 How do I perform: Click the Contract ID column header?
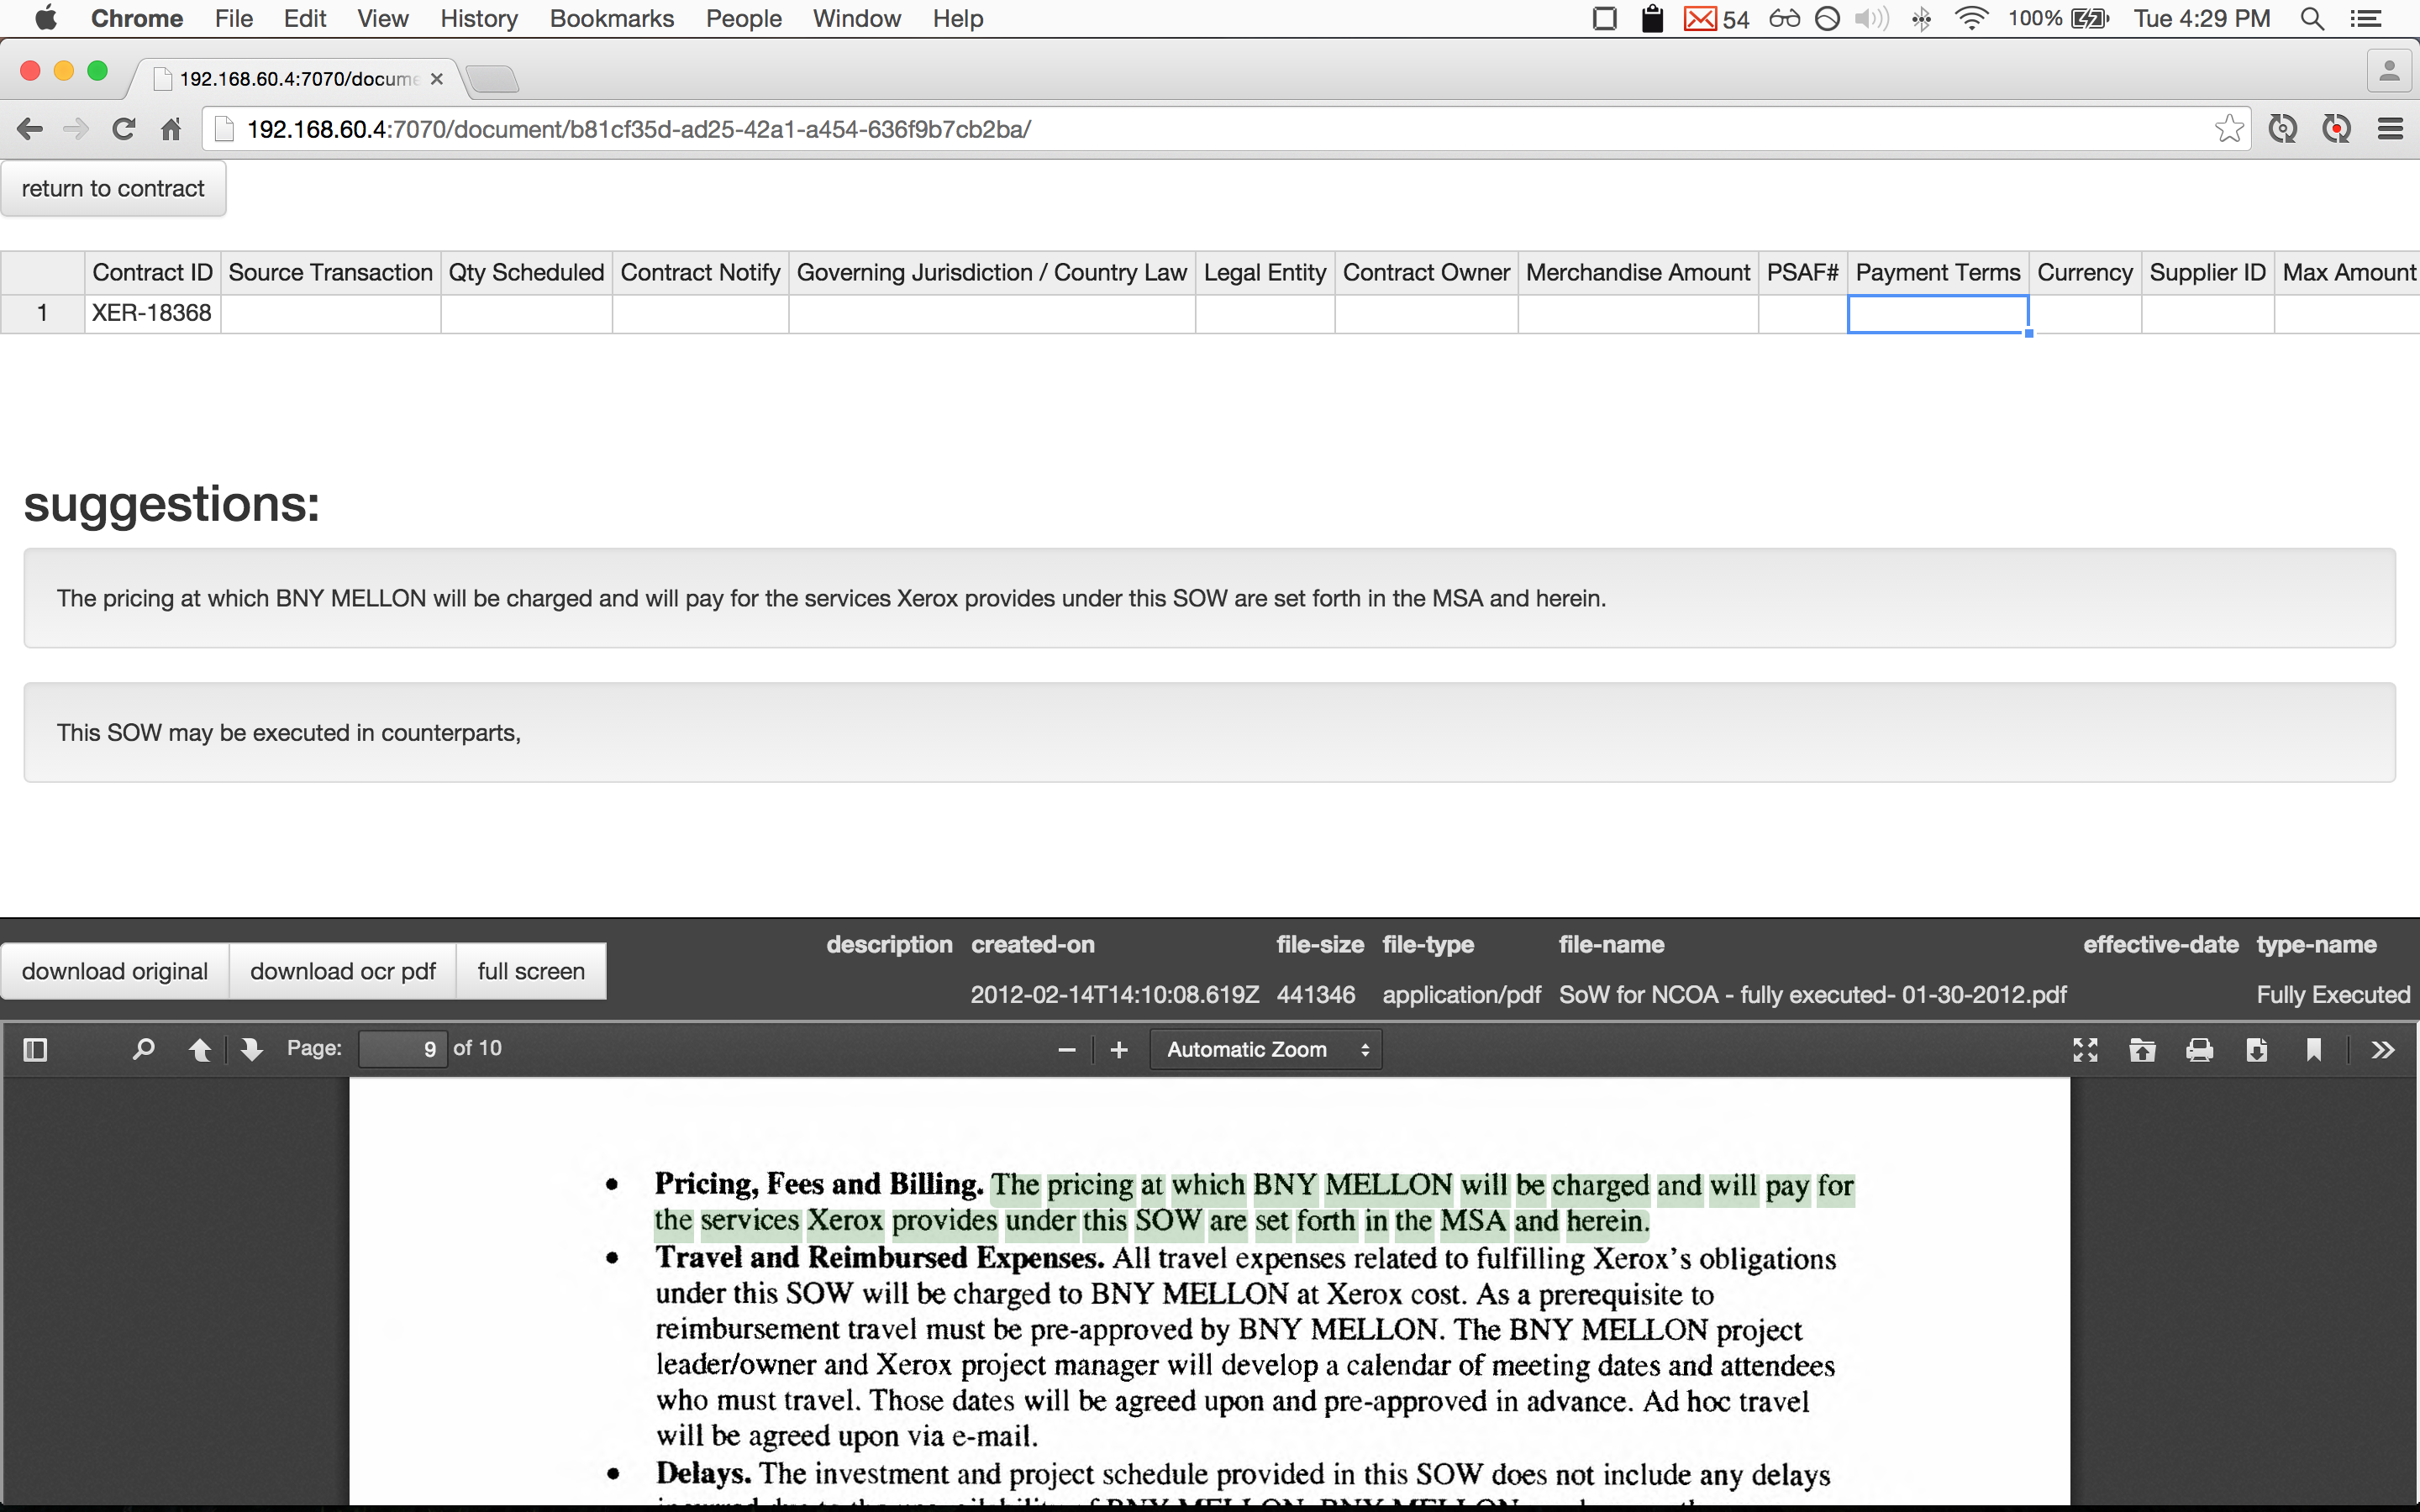pyautogui.click(x=152, y=273)
